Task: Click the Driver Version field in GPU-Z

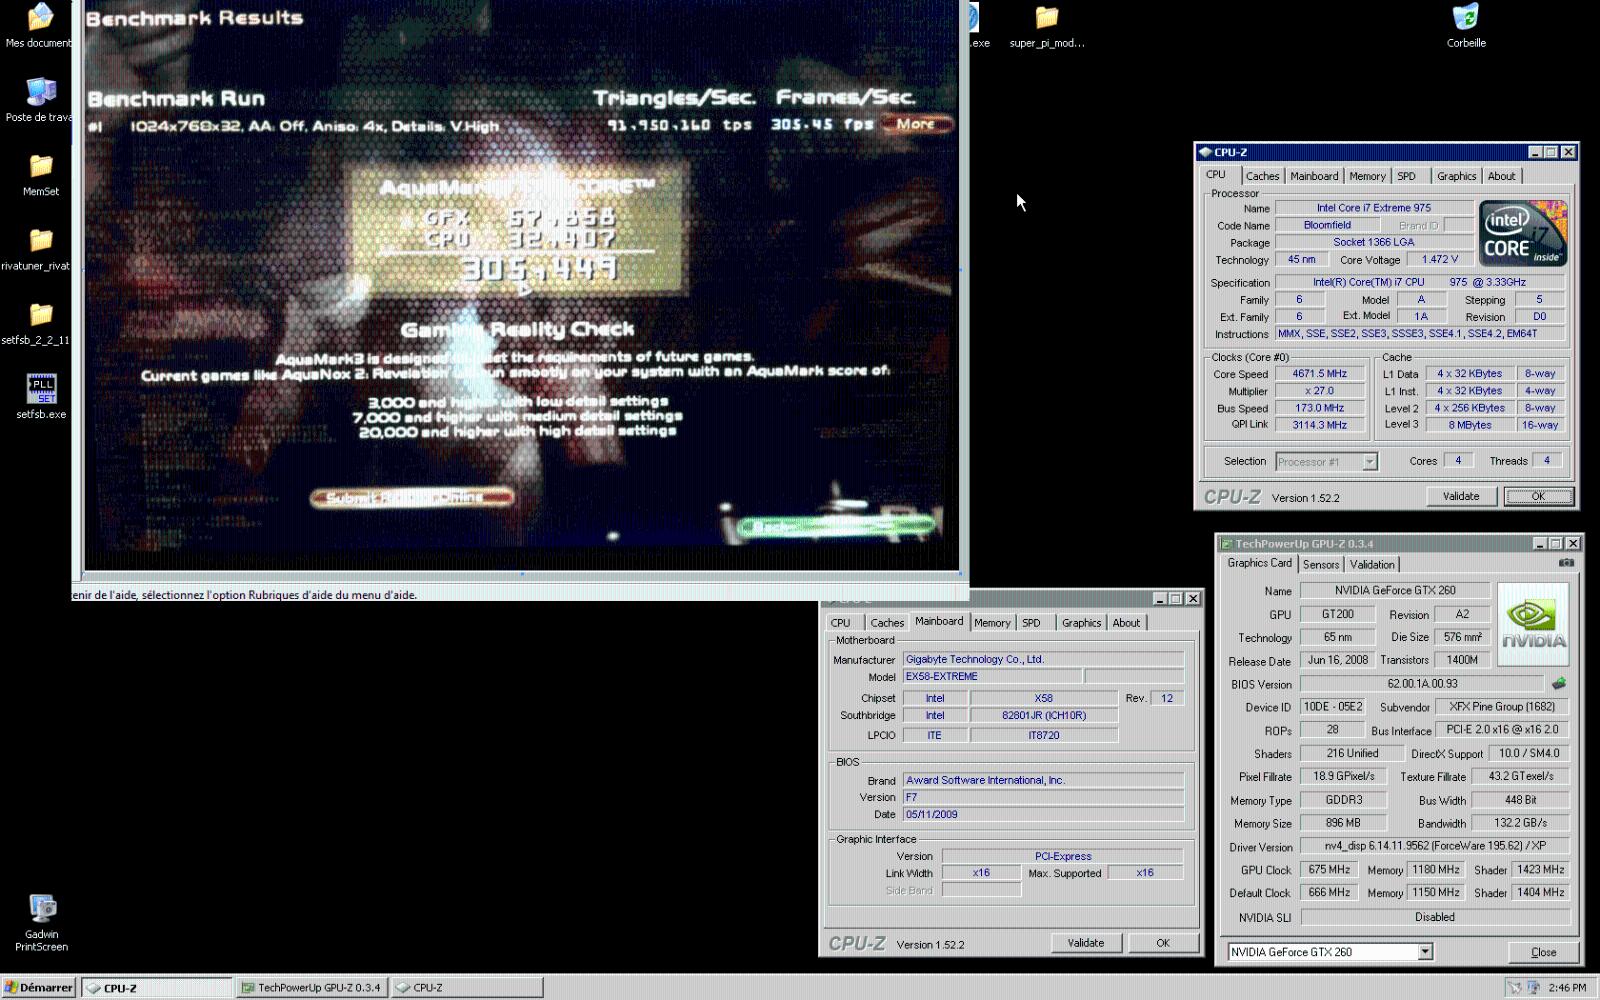Action: pos(1434,846)
